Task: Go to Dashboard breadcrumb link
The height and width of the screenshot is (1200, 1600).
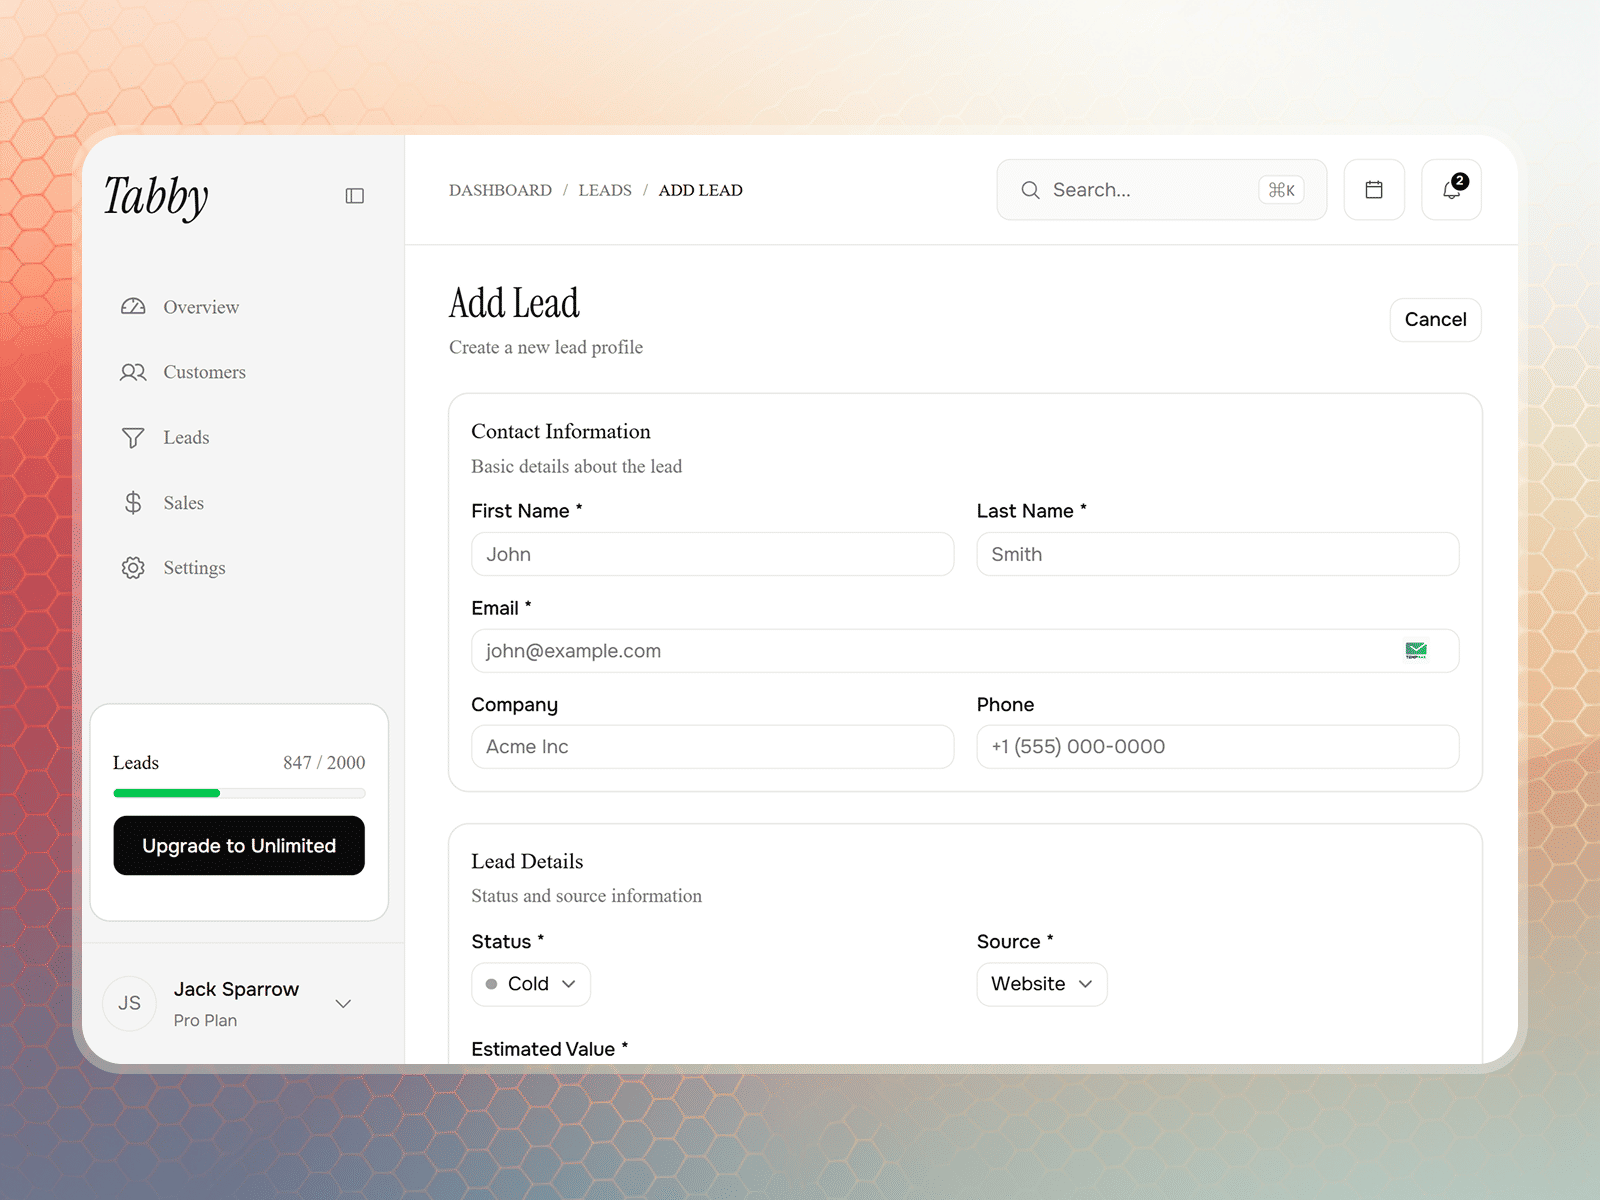Action: click(500, 190)
